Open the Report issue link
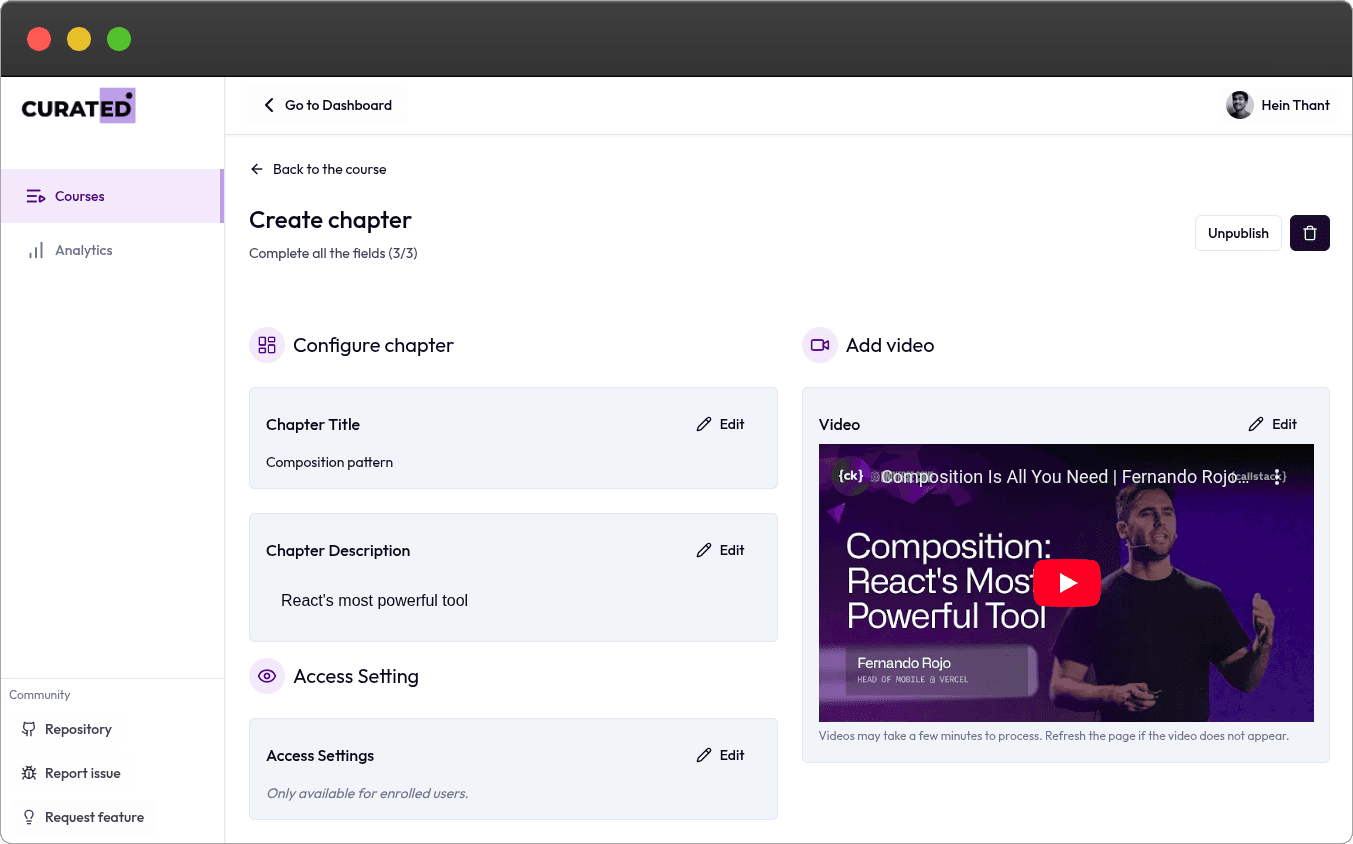Image resolution: width=1353 pixels, height=844 pixels. (x=82, y=773)
